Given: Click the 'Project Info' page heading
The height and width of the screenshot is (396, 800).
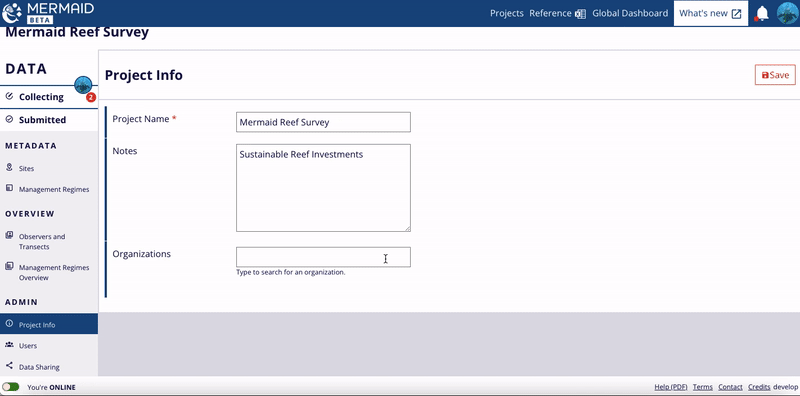Looking at the screenshot, I should pos(143,75).
